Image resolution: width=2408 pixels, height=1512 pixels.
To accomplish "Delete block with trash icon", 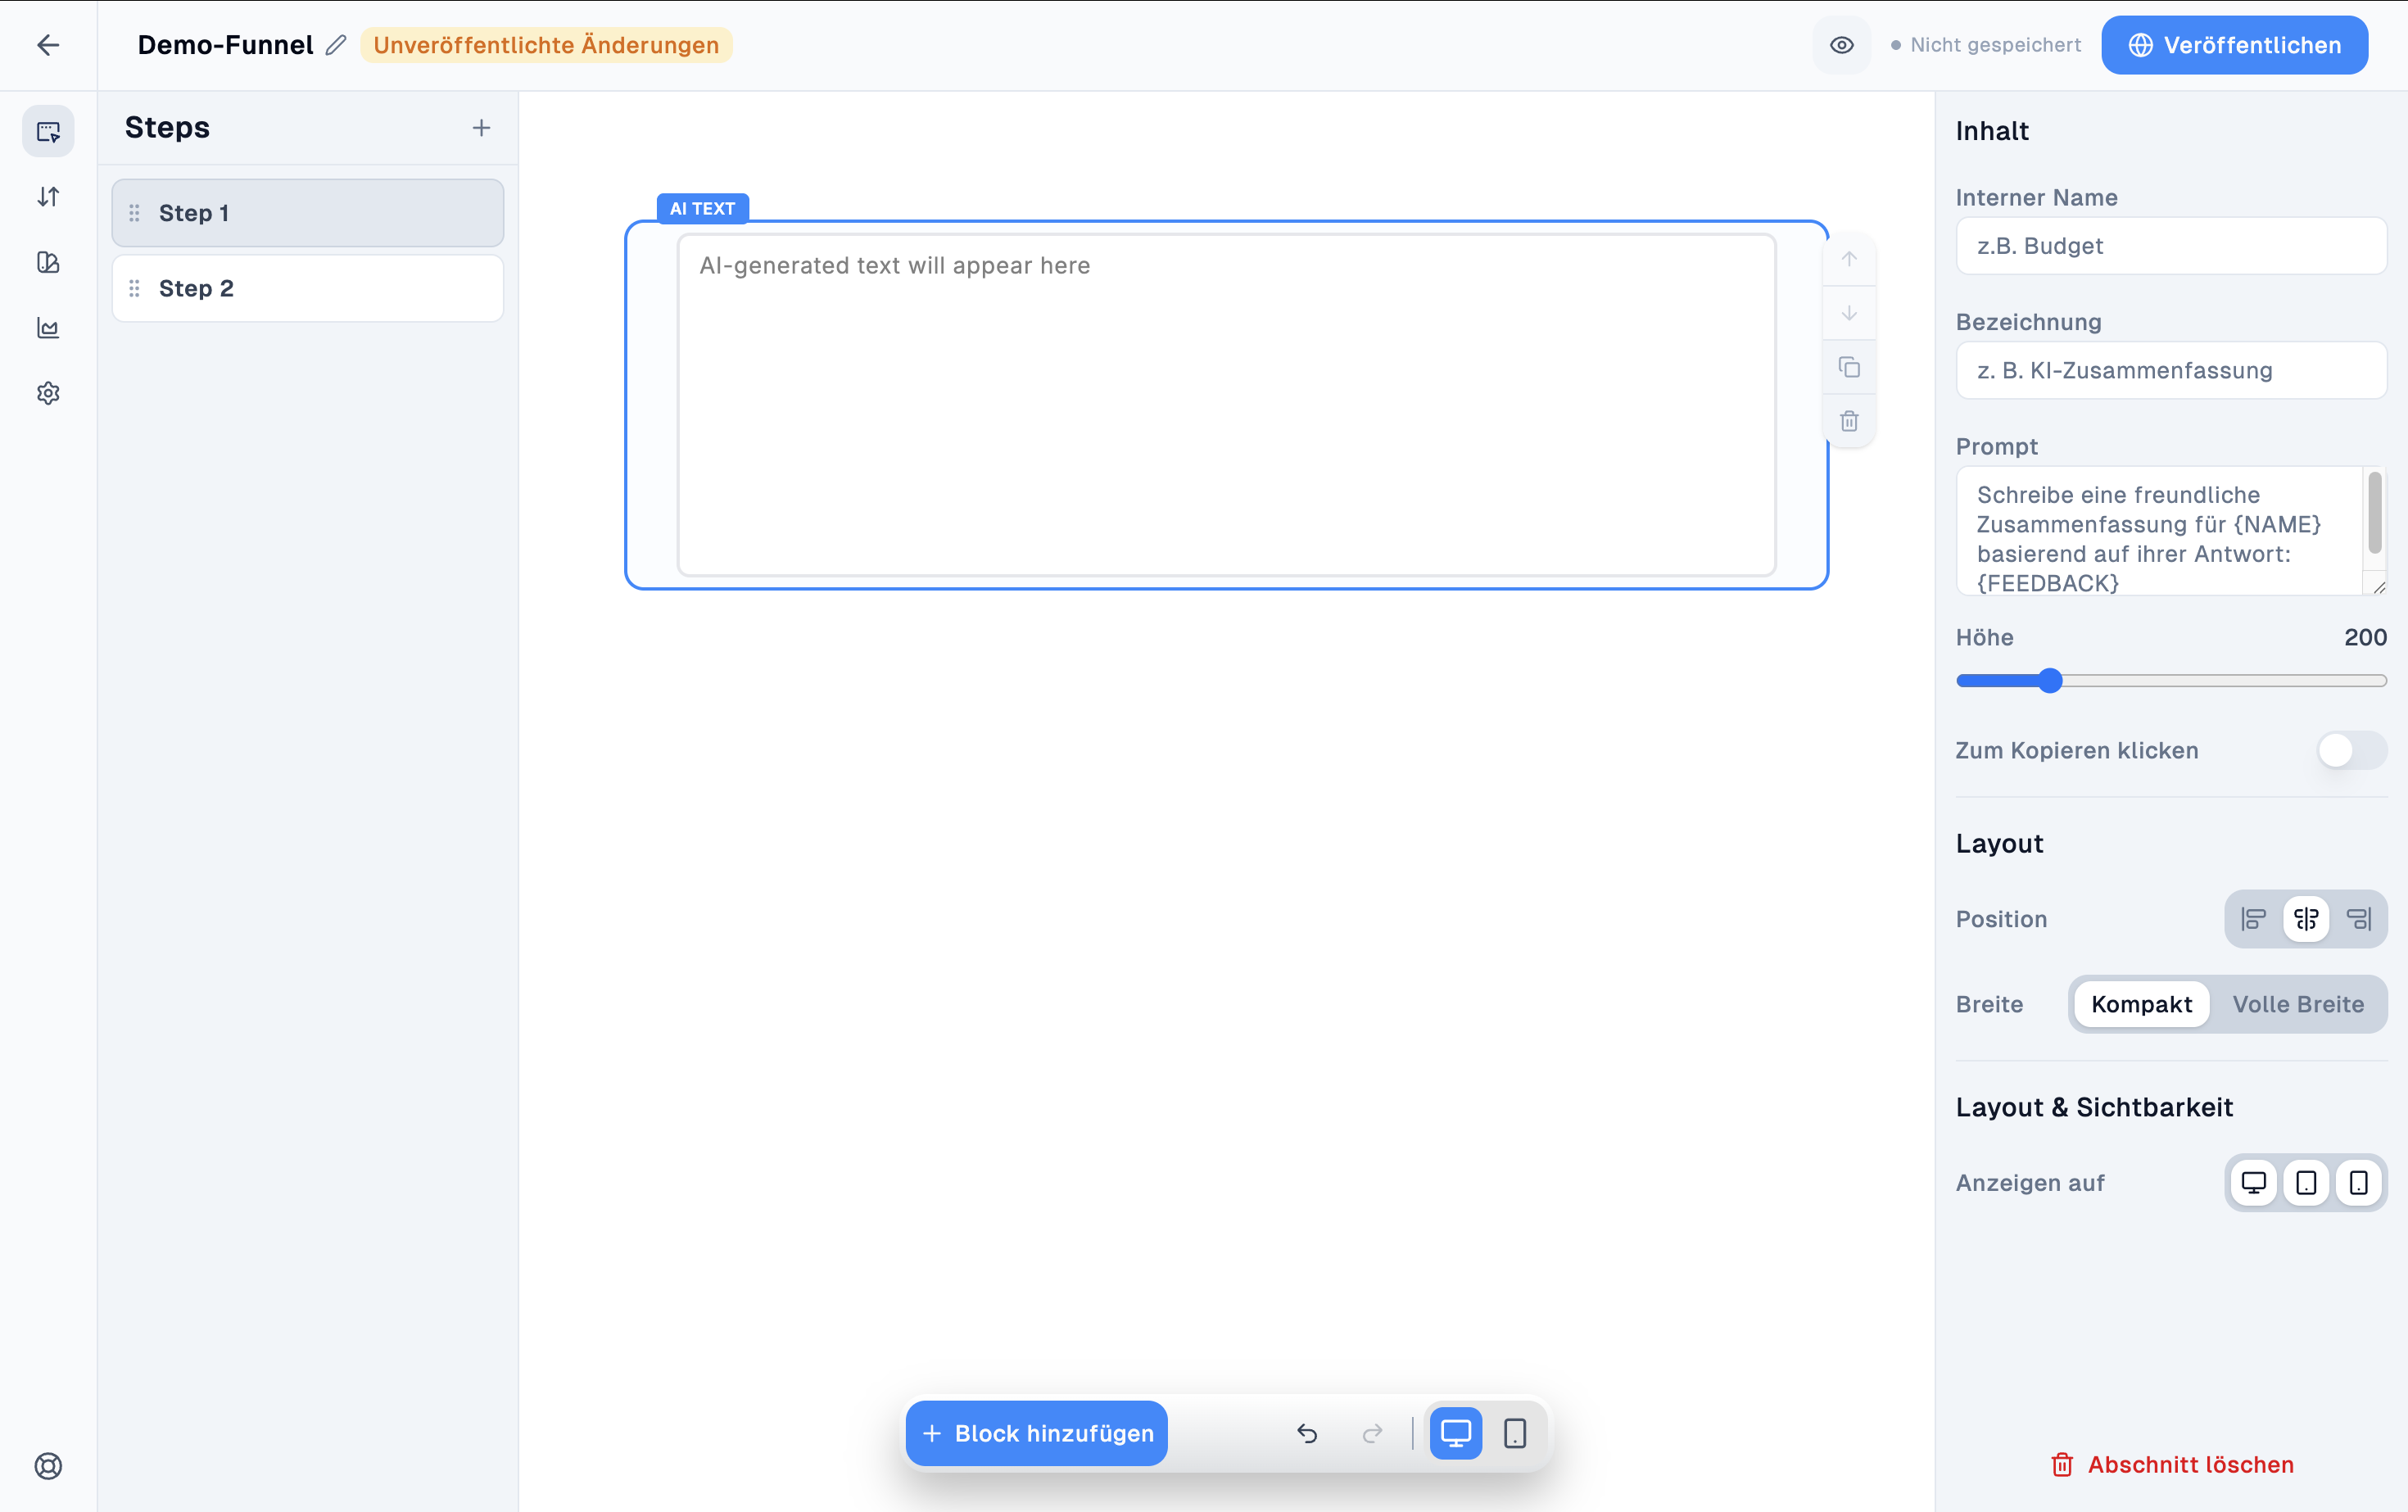I will click(x=1849, y=421).
